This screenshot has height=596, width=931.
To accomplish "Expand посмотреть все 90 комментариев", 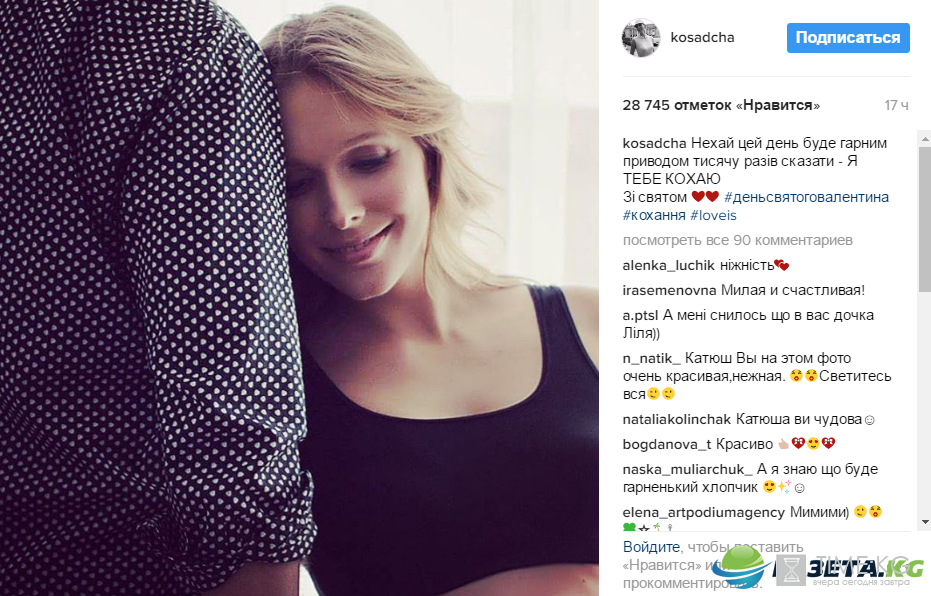I will [737, 240].
